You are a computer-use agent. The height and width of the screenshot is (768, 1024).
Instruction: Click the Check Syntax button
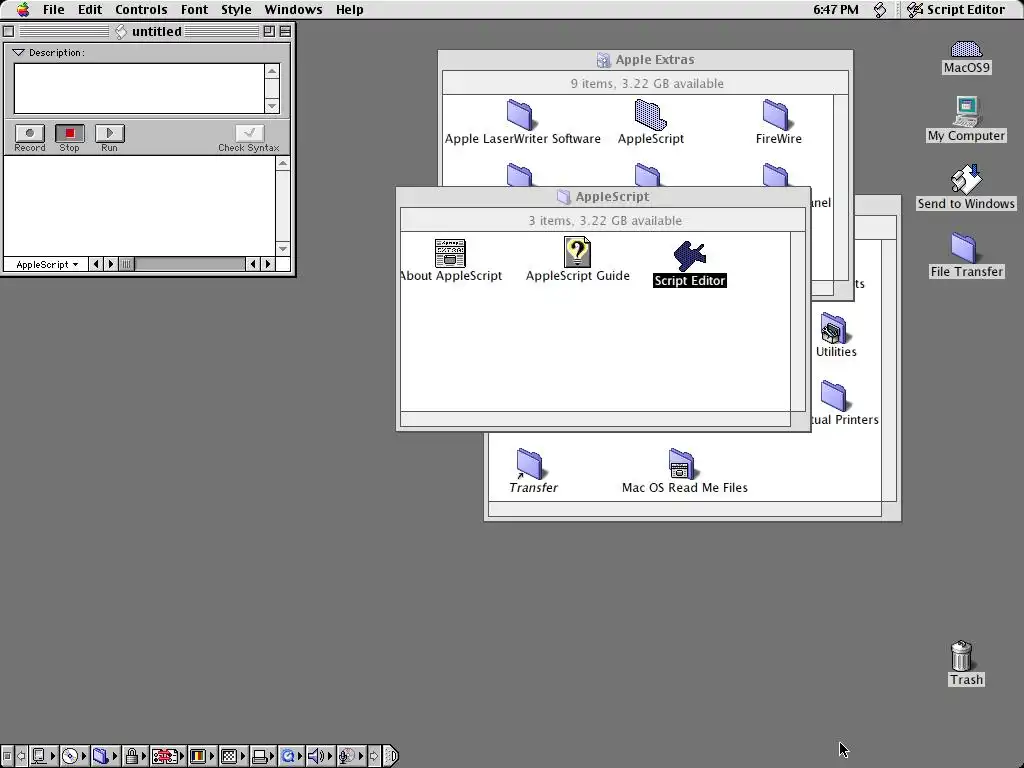249,133
